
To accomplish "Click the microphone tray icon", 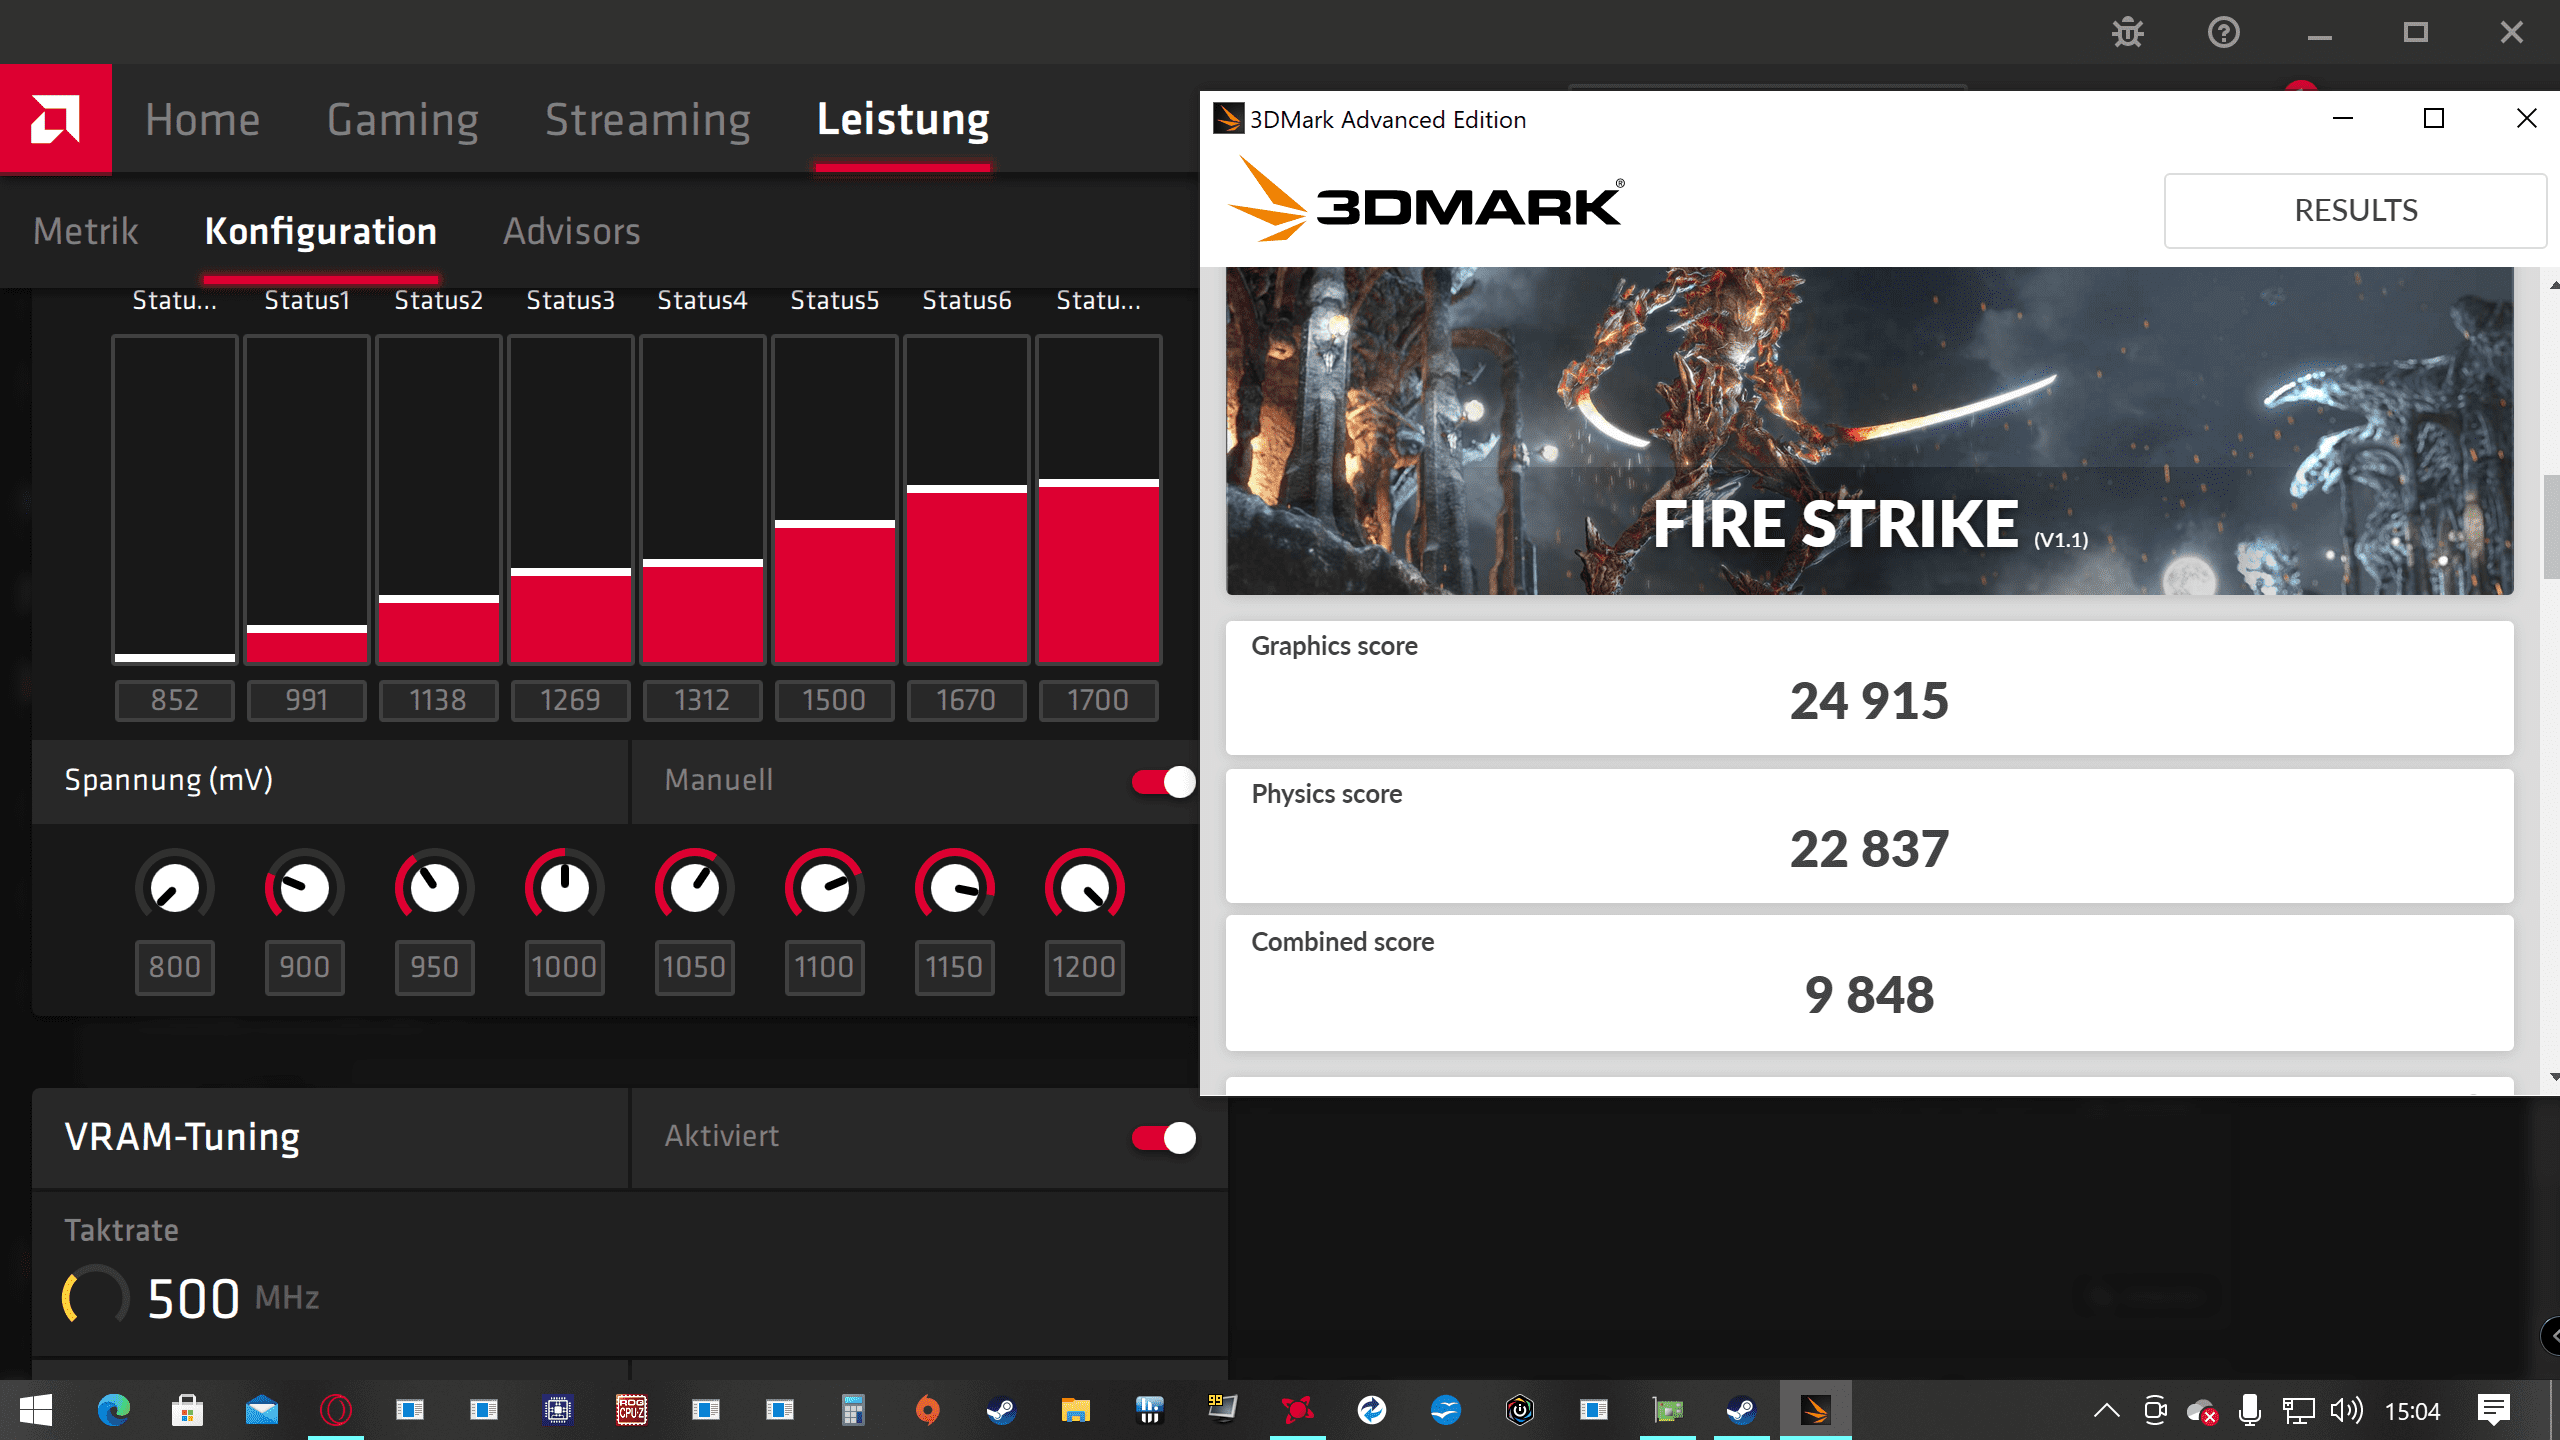I will [x=2250, y=1411].
